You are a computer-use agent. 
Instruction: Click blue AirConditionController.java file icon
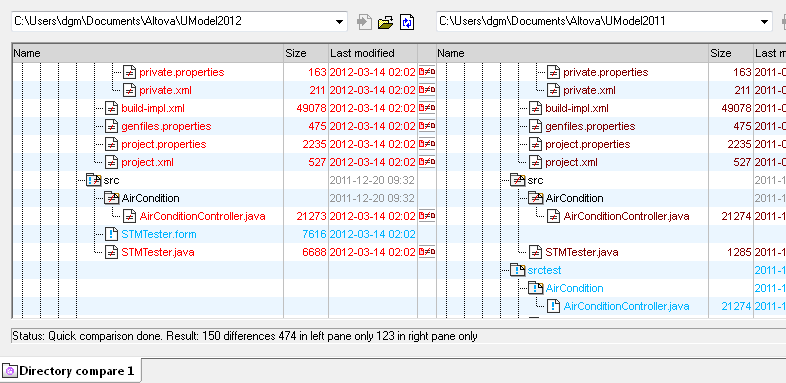tap(553, 306)
